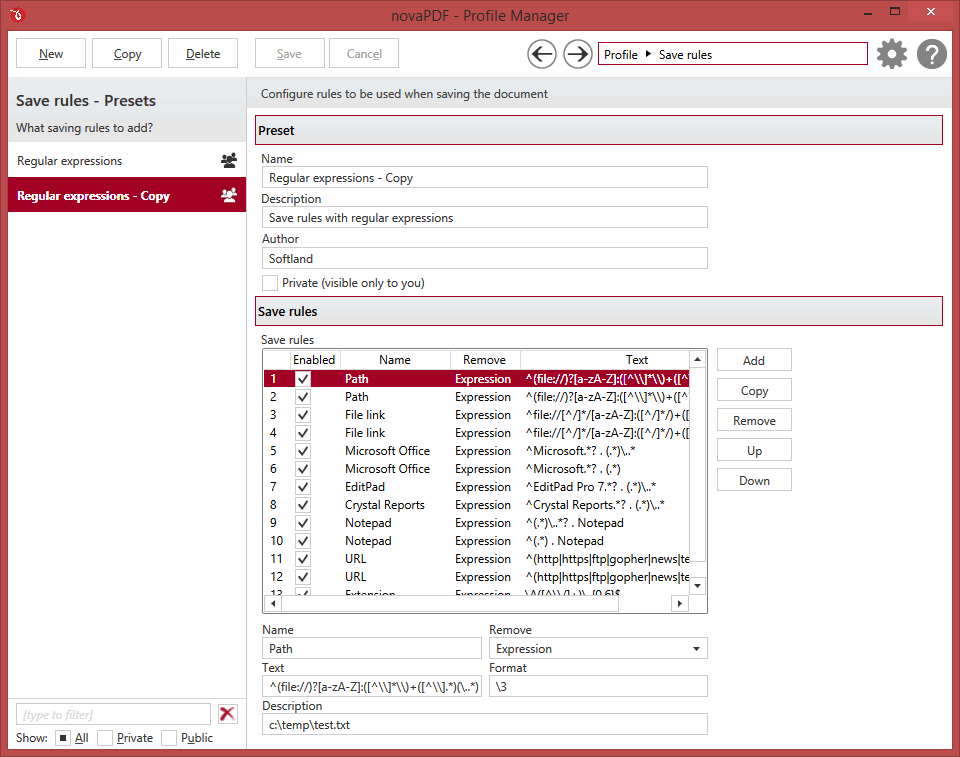The image size is (960, 757).
Task: Toggle the Show All checkbox
Action: pyautogui.click(x=62, y=738)
